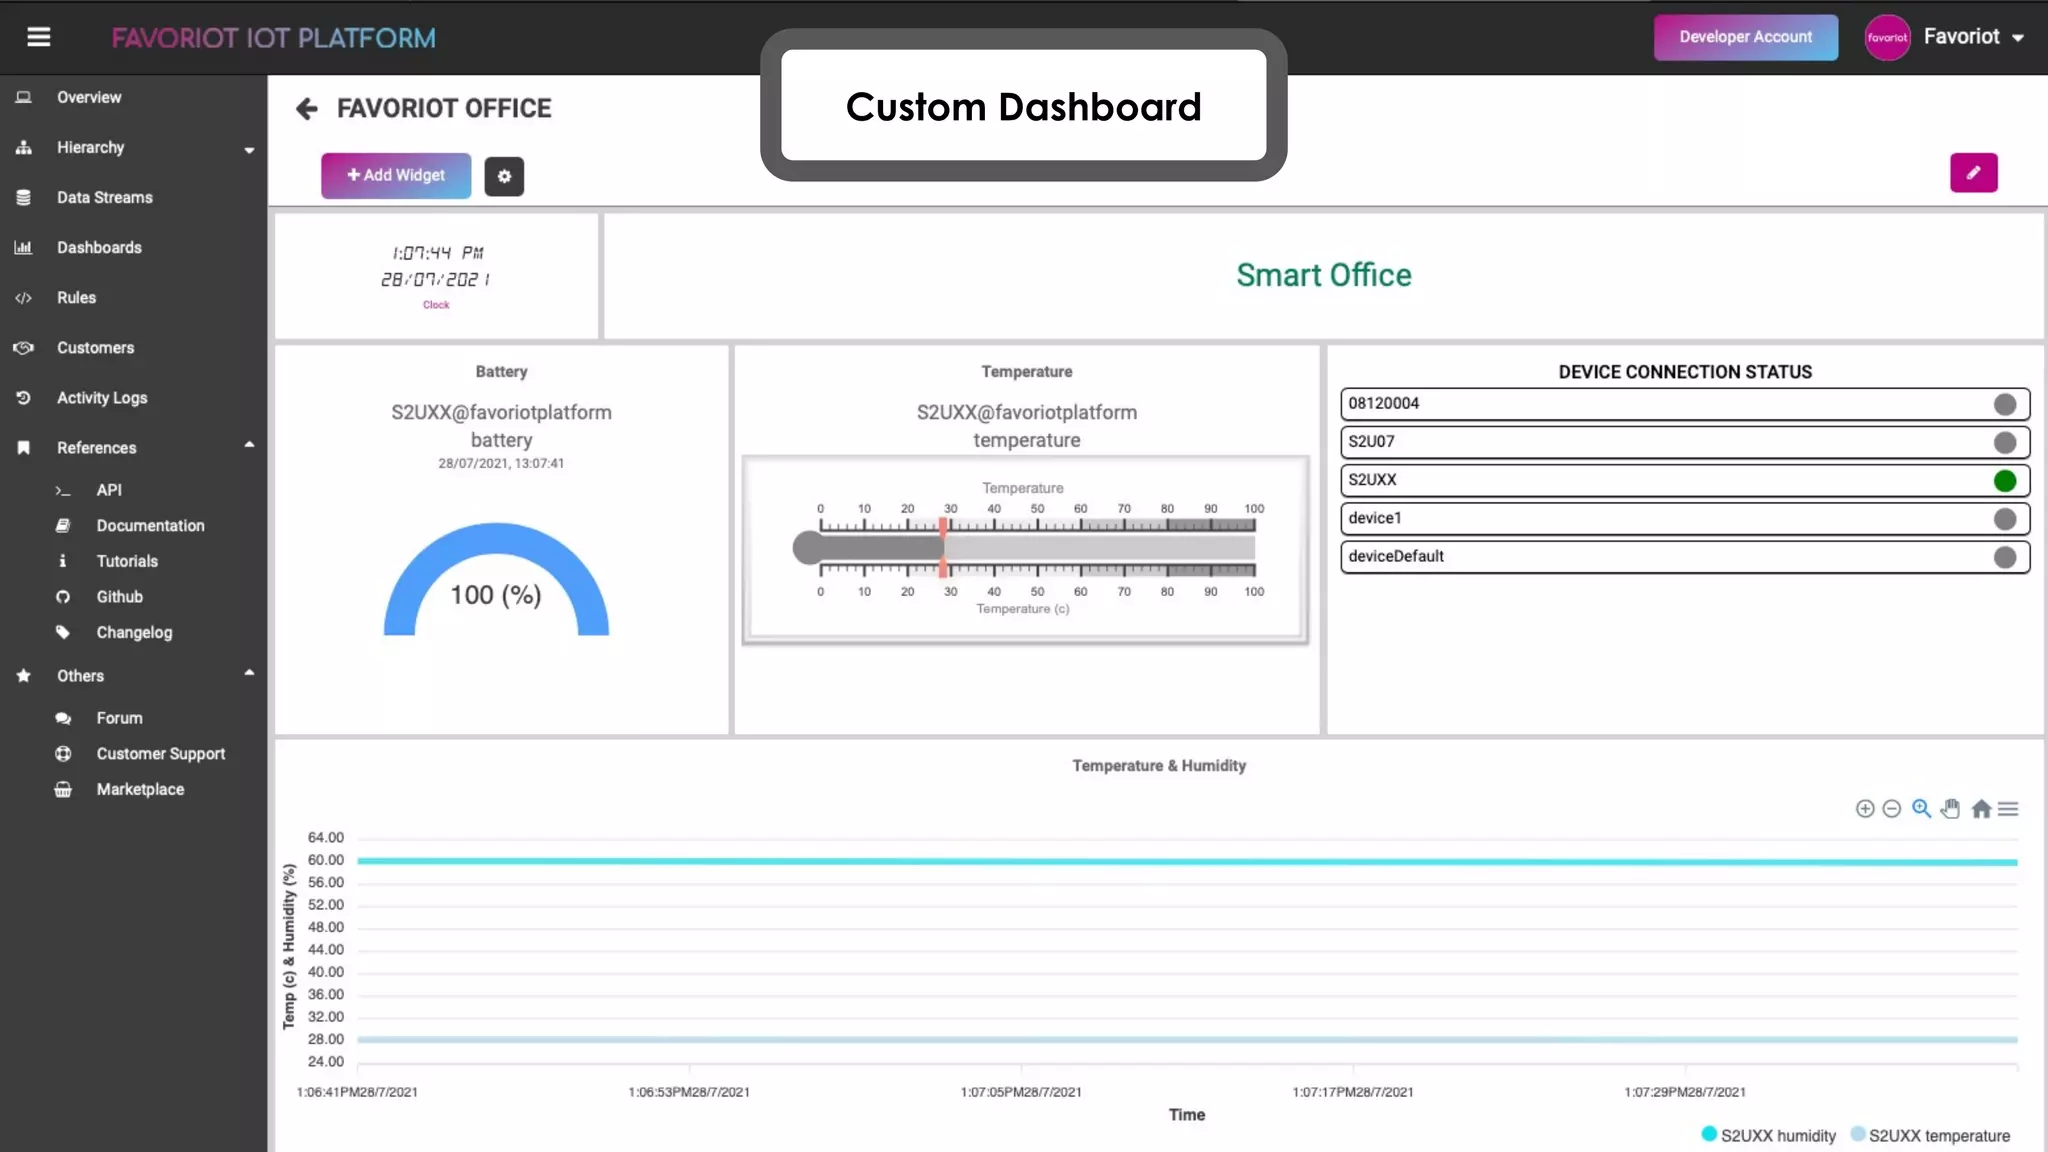This screenshot has height=1152, width=2048.
Task: Click green status indicator for S2UXX
Action: click(2004, 480)
